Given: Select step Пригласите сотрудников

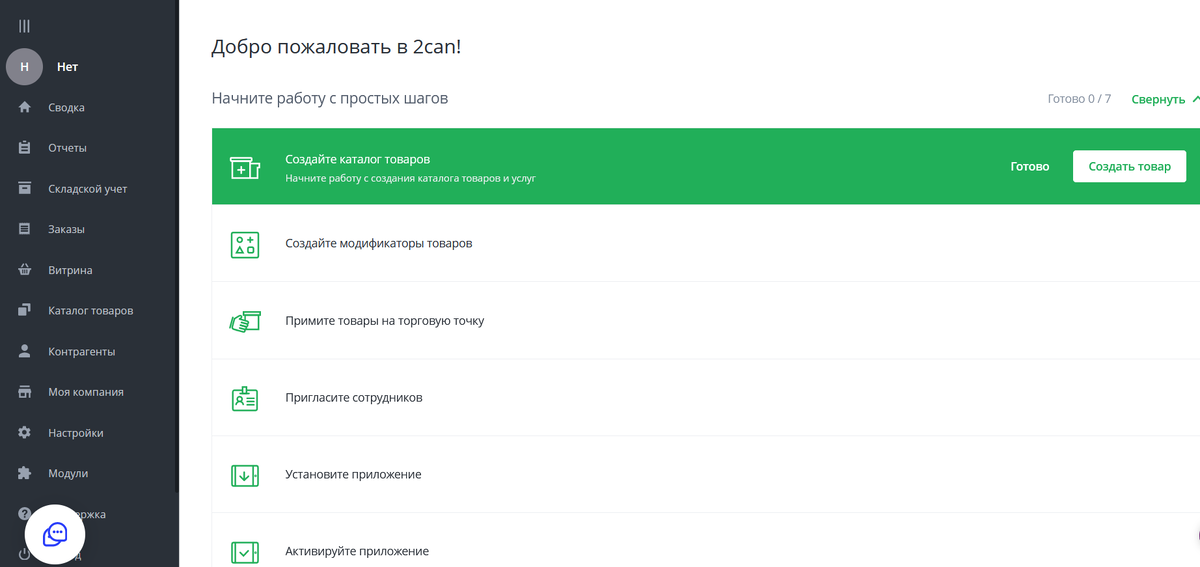Looking at the screenshot, I should [706, 398].
